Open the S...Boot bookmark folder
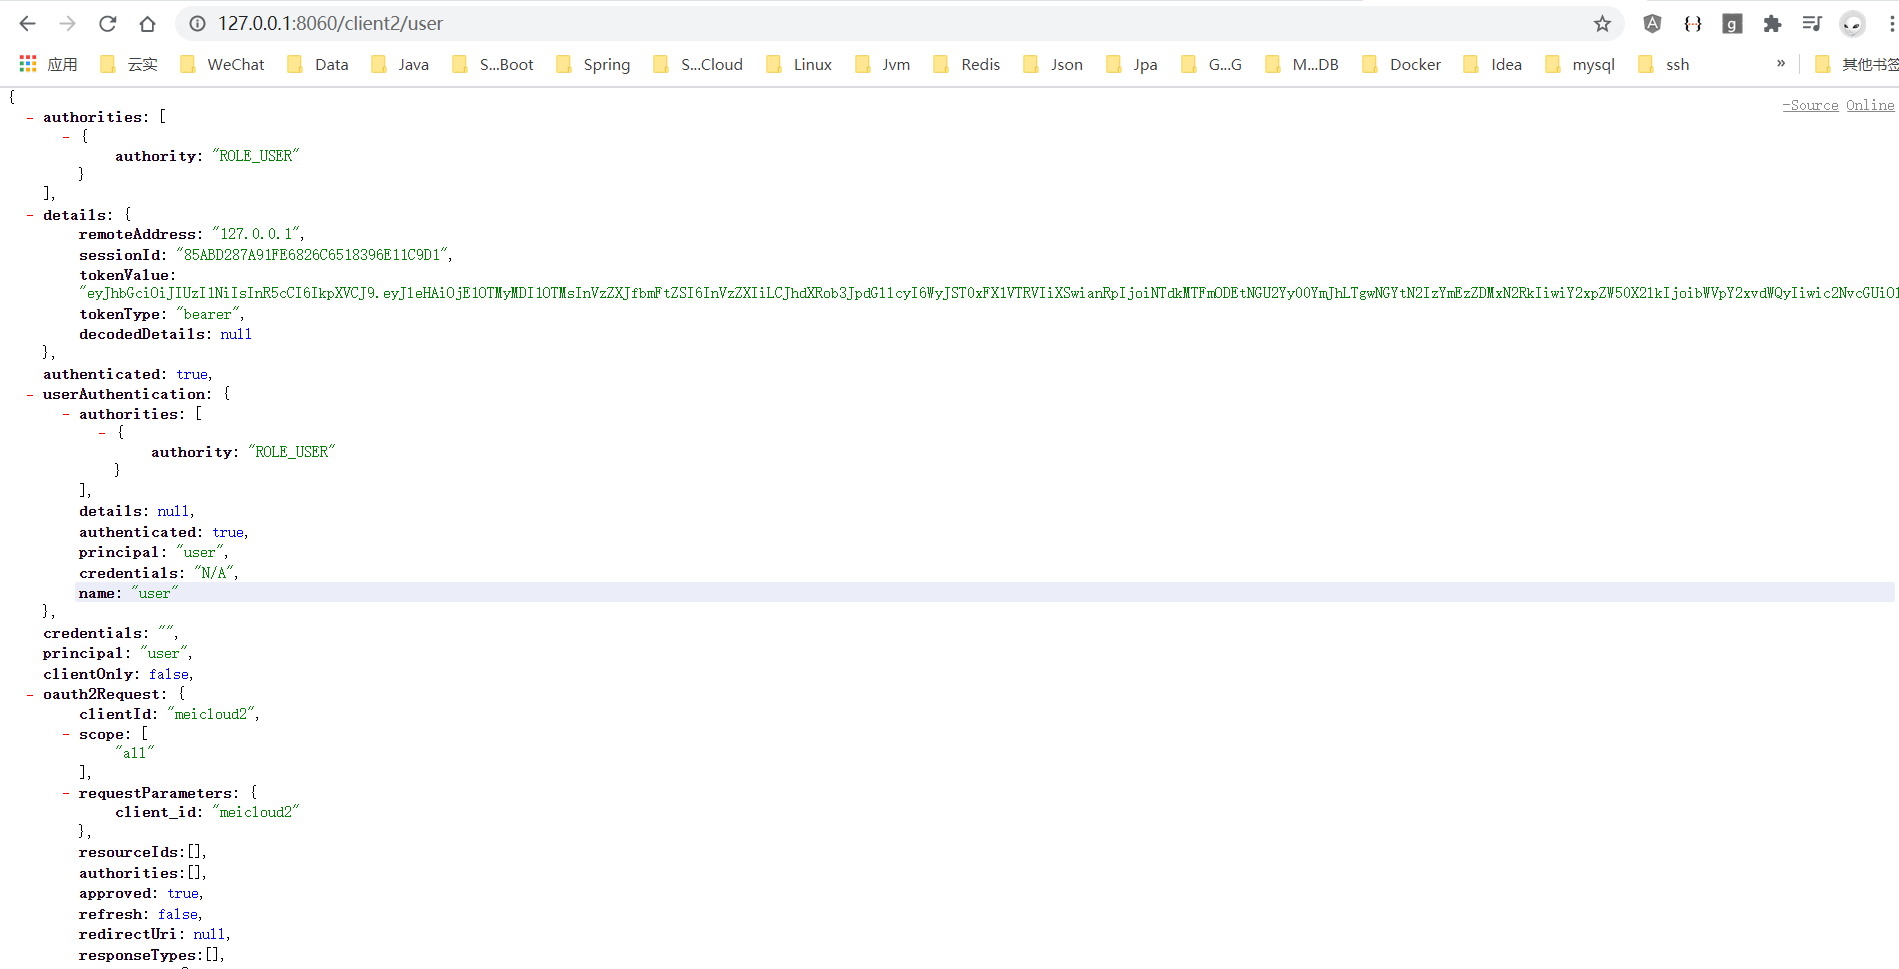Image resolution: width=1899 pixels, height=969 pixels. click(x=493, y=64)
